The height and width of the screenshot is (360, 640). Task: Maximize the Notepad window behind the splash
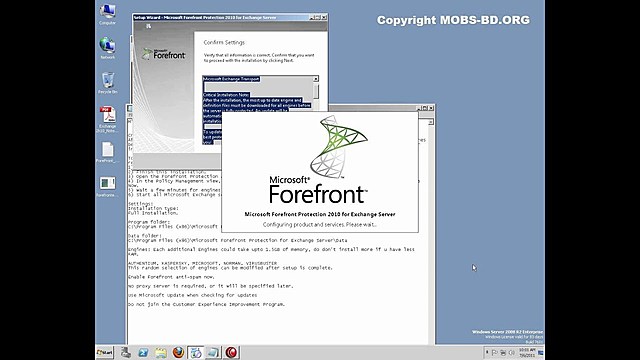click(x=424, y=108)
